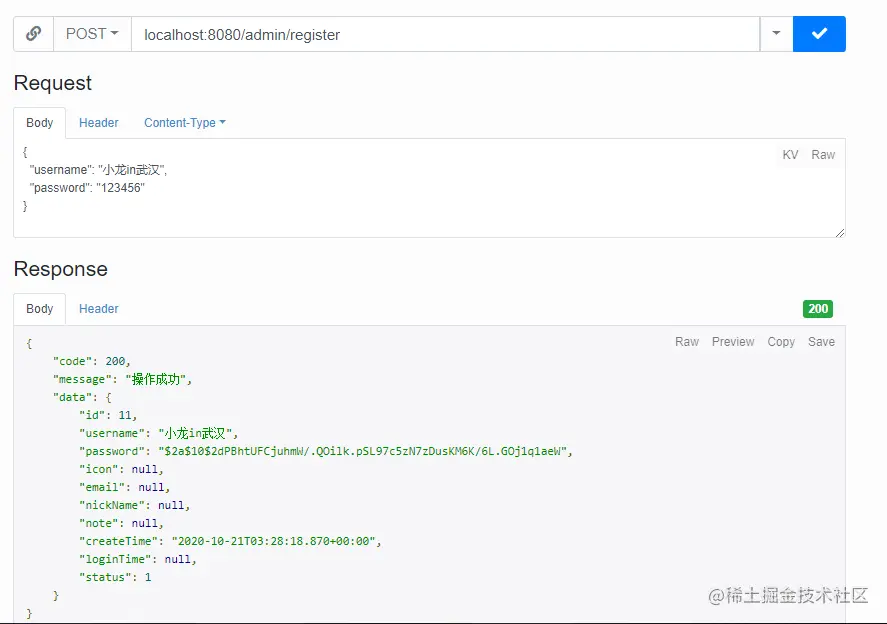Select Raw view in the Response panel

pyautogui.click(x=687, y=341)
